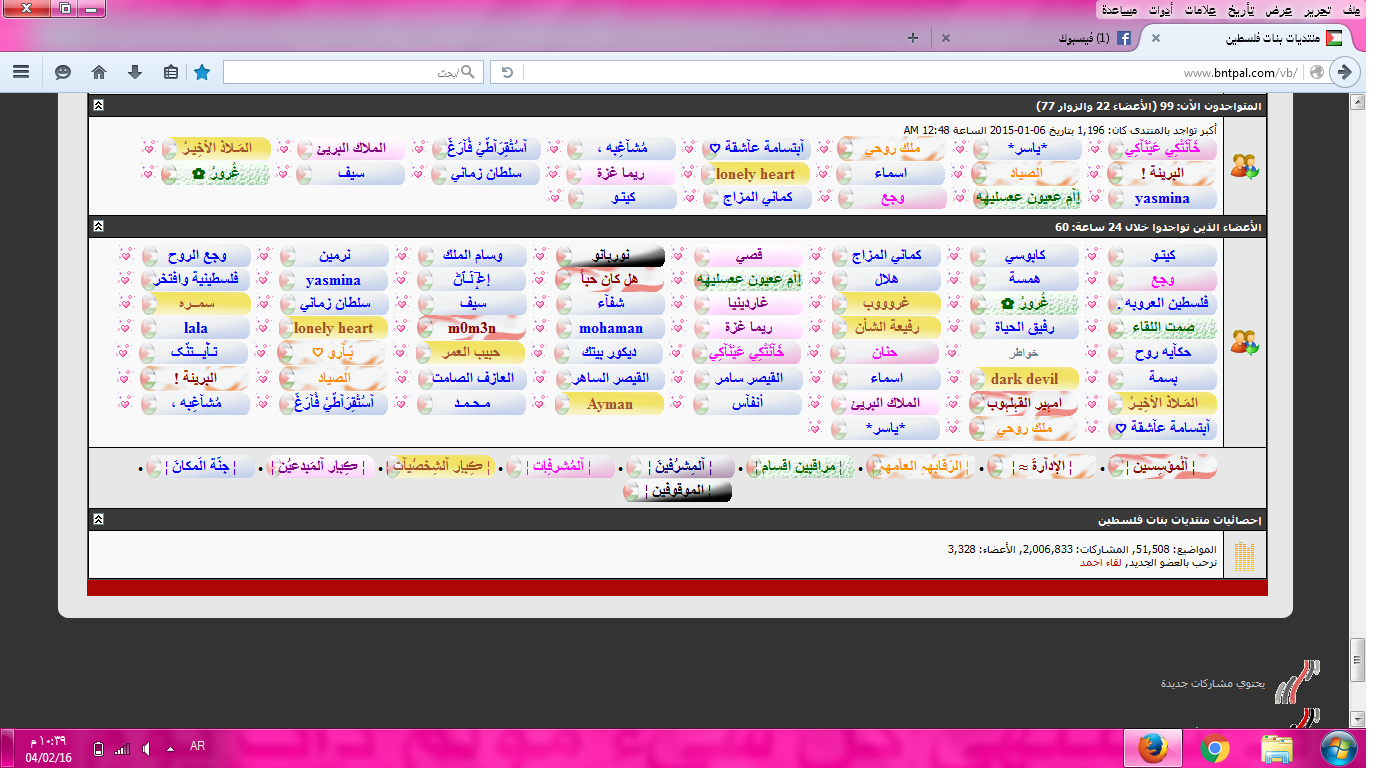This screenshot has width=1376, height=774.
Task: Click the volume speaker tray icon
Action: point(147,748)
